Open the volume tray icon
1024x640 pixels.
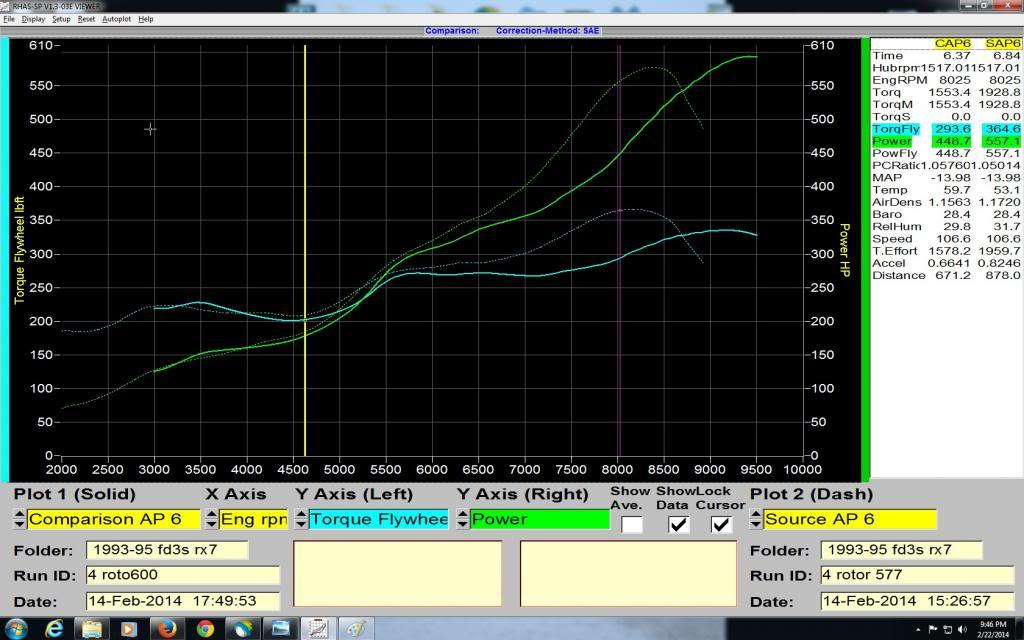point(962,630)
